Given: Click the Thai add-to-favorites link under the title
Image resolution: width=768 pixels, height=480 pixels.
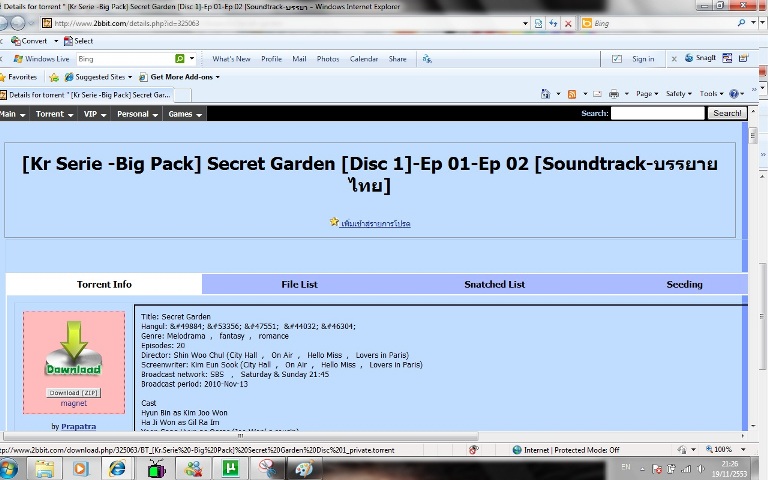Looking at the screenshot, I should pos(375,223).
